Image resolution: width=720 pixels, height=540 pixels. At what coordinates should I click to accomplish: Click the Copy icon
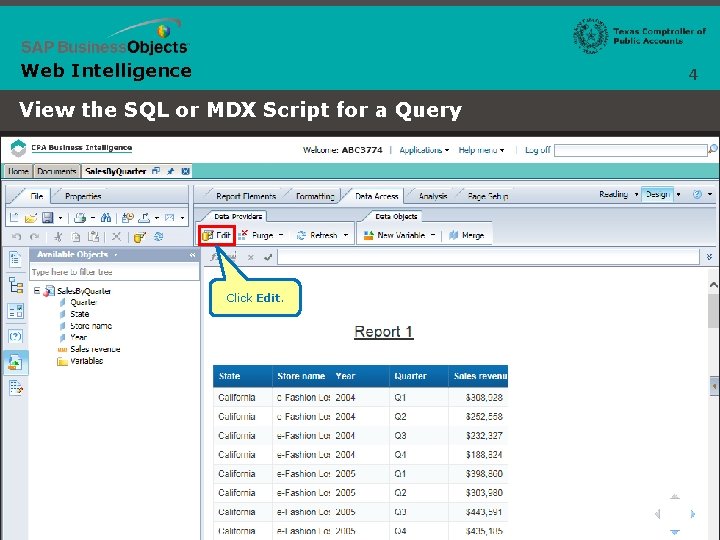point(76,237)
